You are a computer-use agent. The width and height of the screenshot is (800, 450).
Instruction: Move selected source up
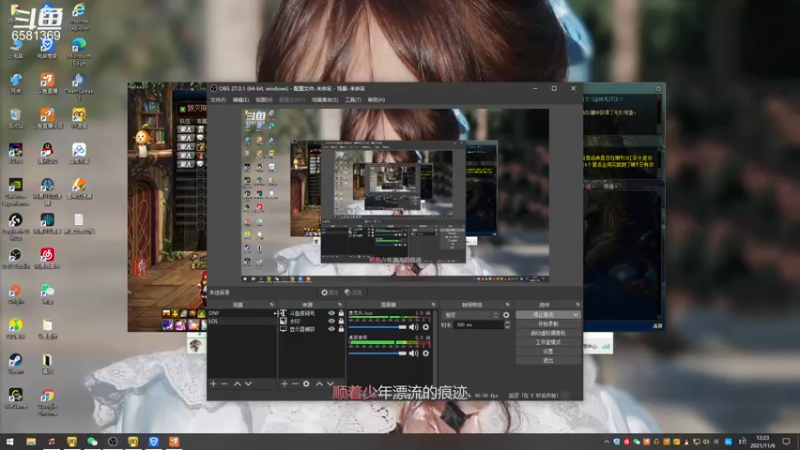click(x=319, y=383)
